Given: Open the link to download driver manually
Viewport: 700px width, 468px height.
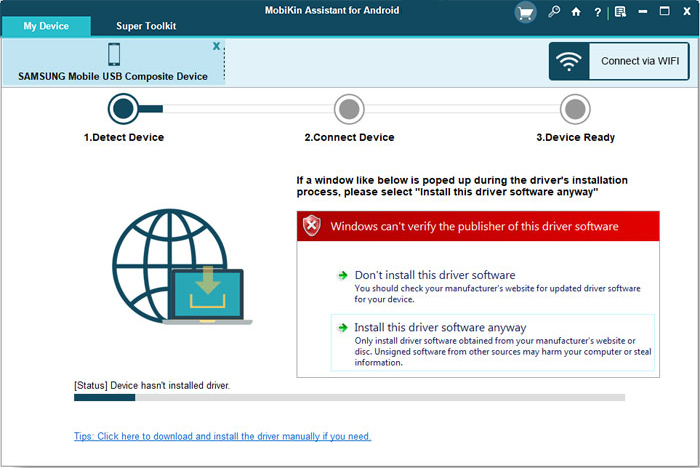Looking at the screenshot, I should coord(222,436).
